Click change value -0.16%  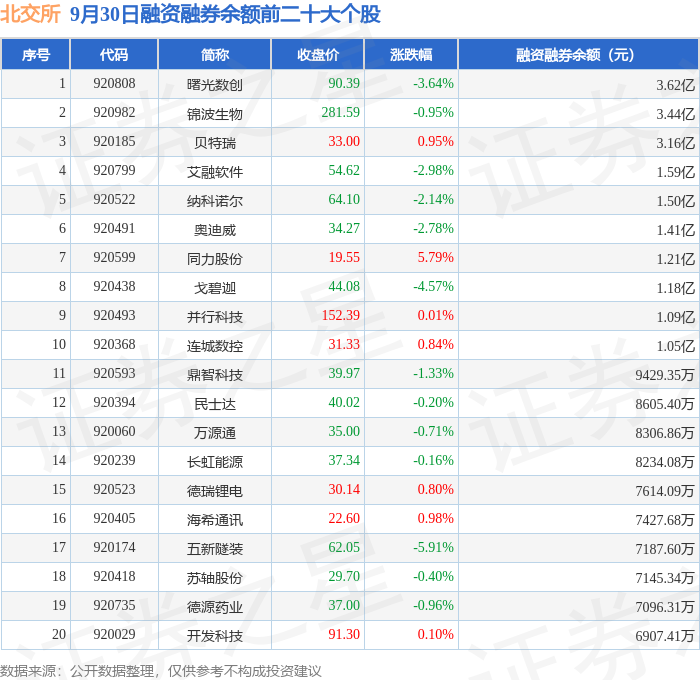[x=433, y=461]
